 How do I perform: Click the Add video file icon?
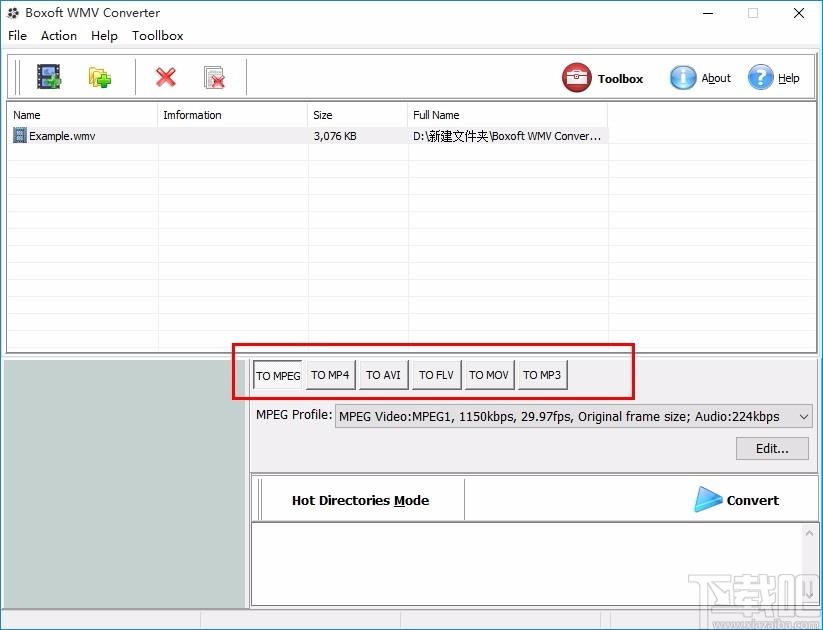pyautogui.click(x=49, y=77)
